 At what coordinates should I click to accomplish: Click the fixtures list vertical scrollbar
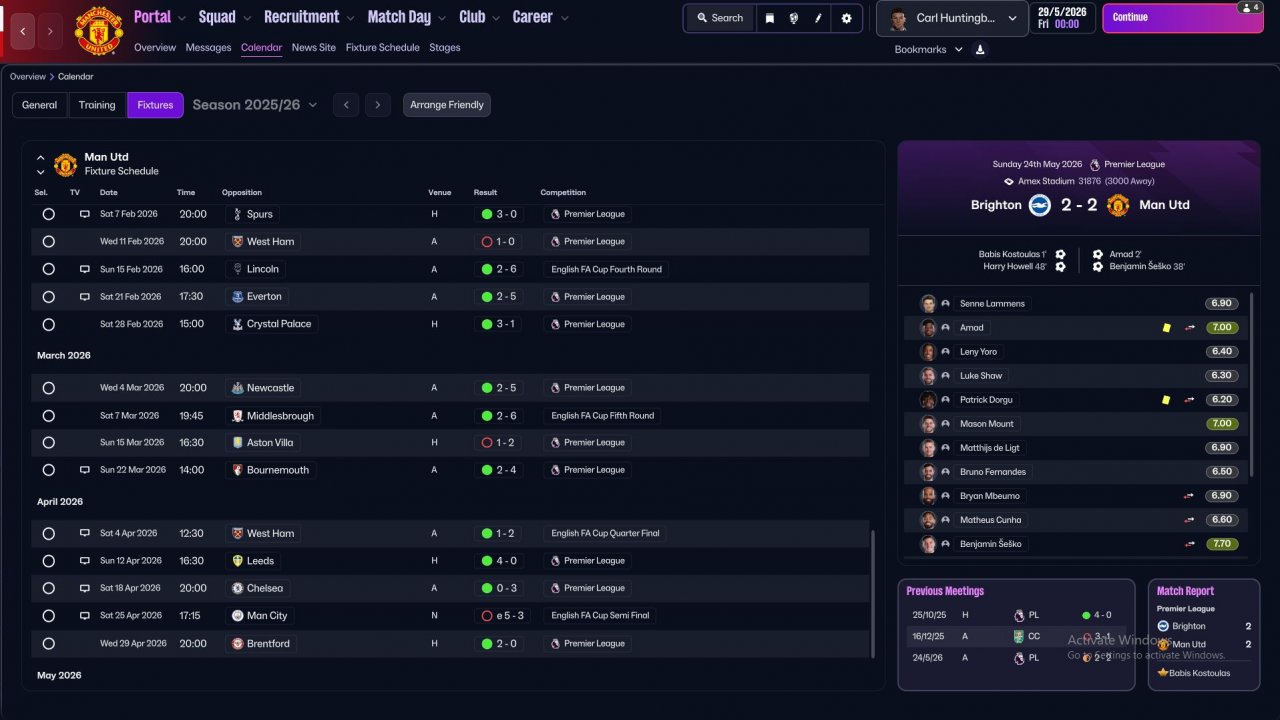click(873, 594)
